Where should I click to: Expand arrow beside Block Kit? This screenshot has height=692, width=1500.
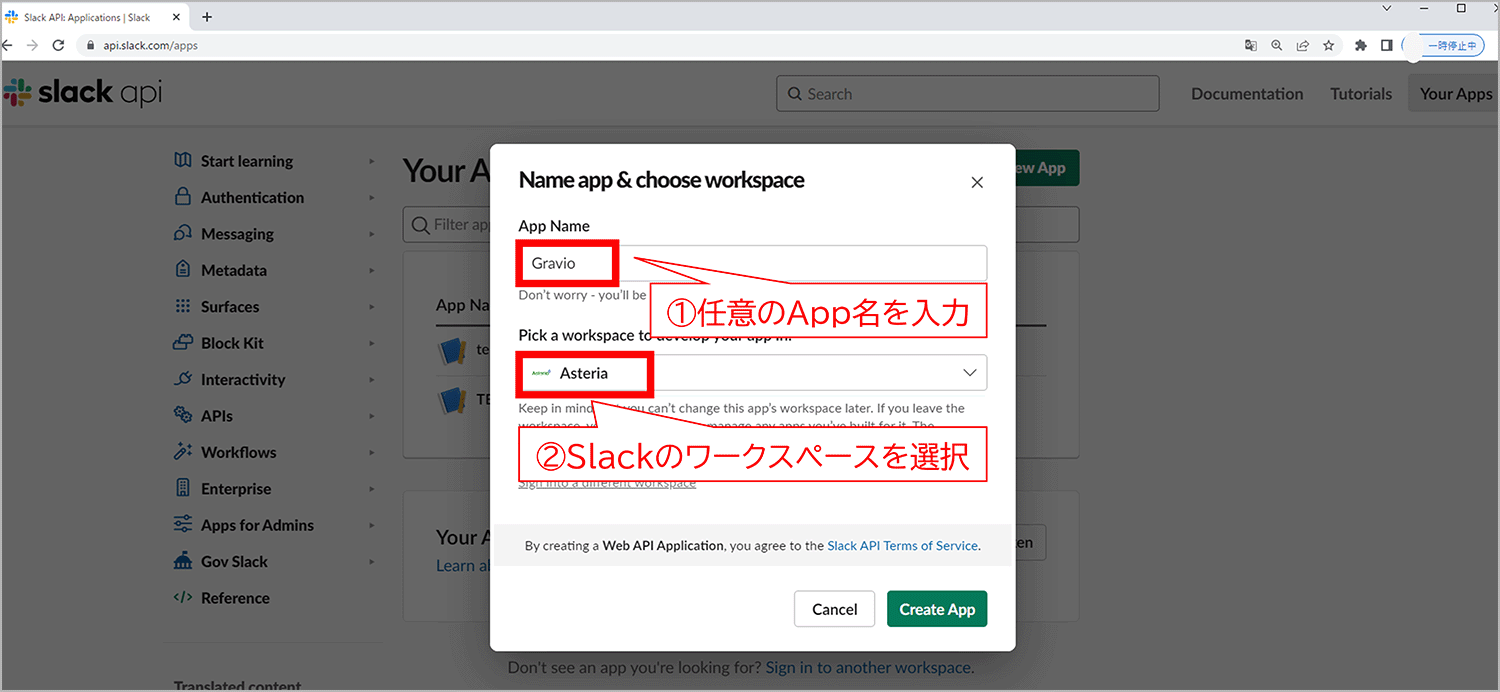click(371, 343)
